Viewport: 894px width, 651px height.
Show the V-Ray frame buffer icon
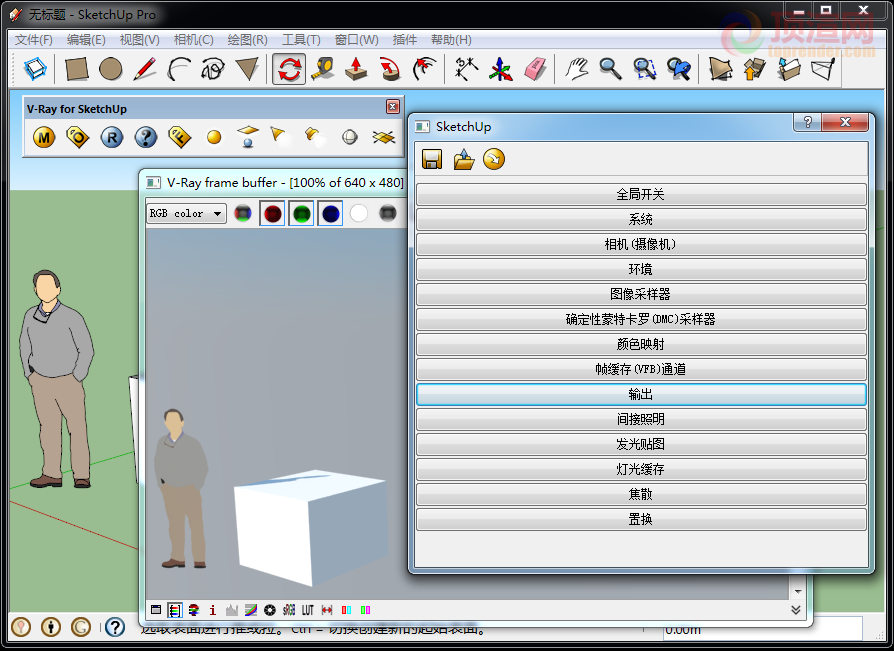pos(180,137)
